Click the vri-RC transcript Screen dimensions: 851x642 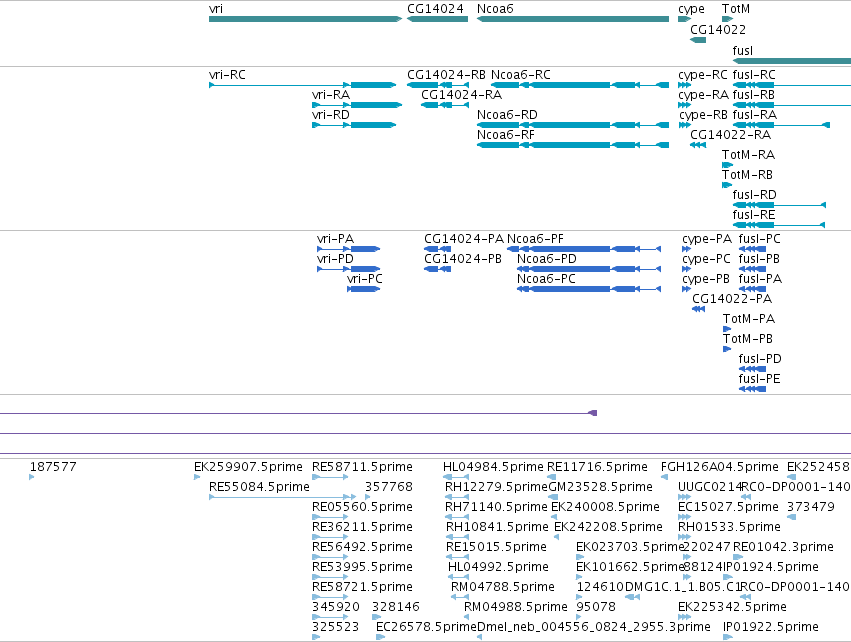(302, 85)
